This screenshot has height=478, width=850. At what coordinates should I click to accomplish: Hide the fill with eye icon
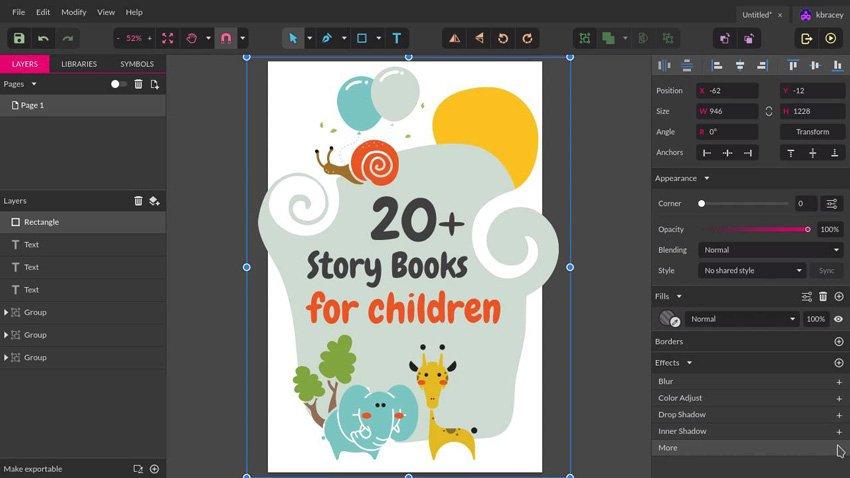pyautogui.click(x=838, y=319)
